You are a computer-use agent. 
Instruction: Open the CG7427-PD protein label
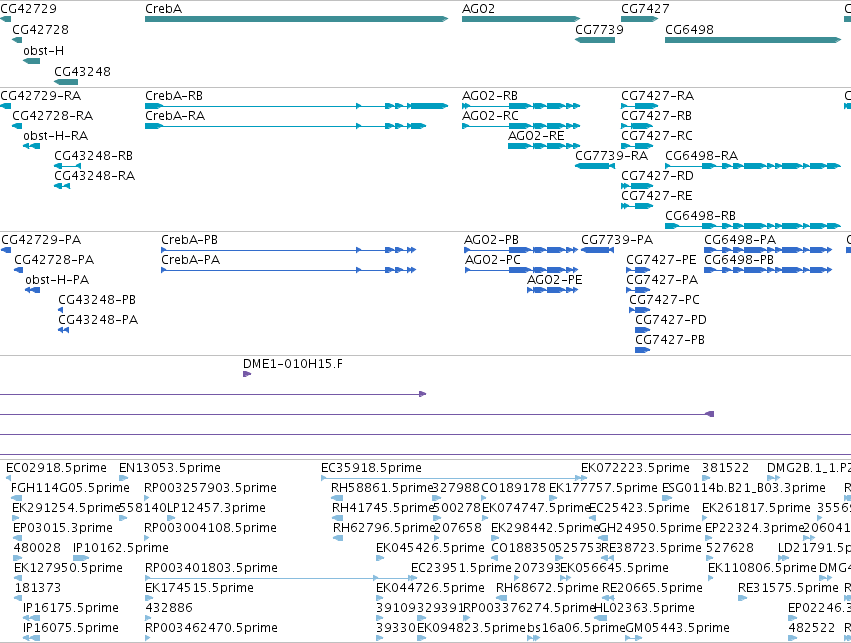671,320
